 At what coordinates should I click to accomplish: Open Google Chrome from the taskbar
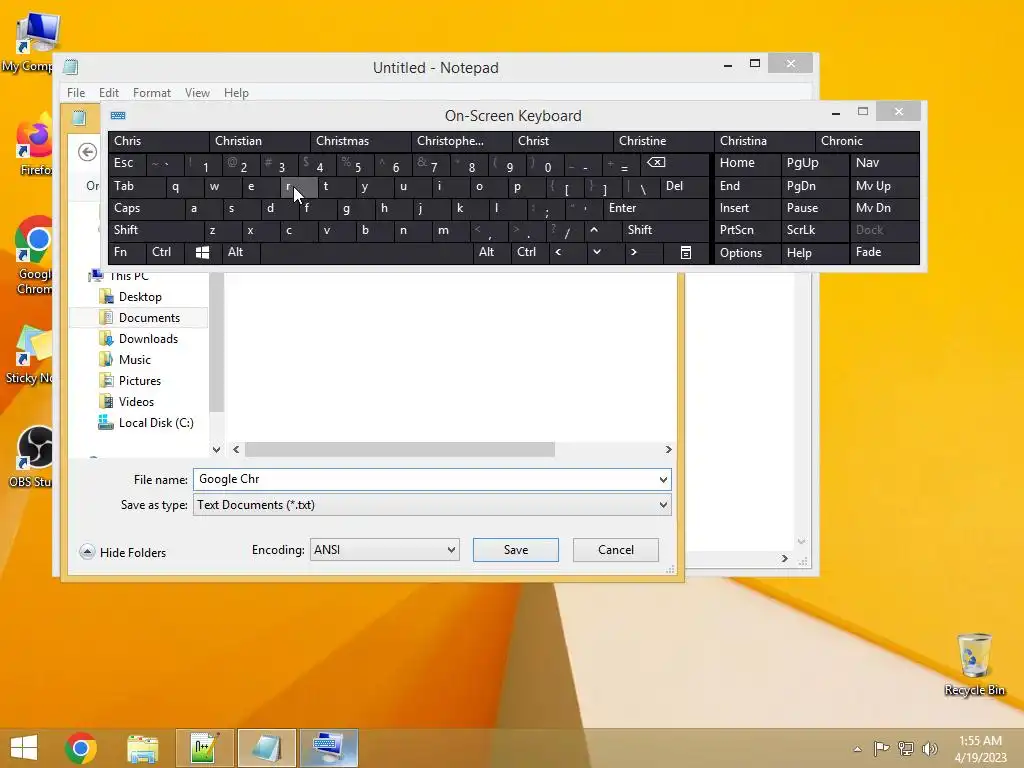click(x=81, y=748)
